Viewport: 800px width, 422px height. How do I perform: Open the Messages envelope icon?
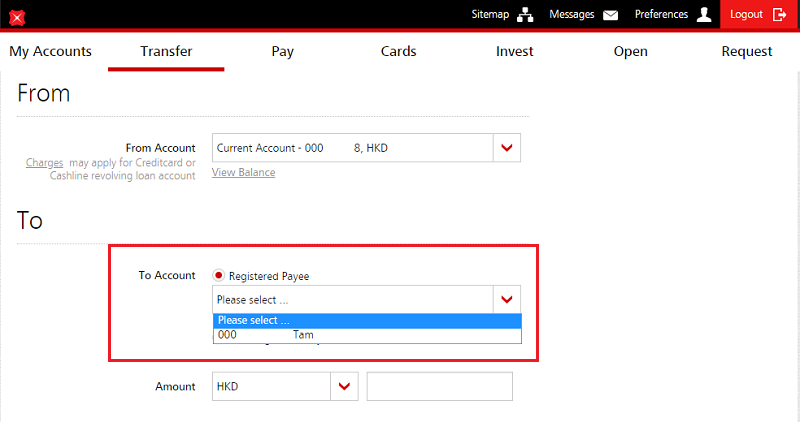click(610, 15)
